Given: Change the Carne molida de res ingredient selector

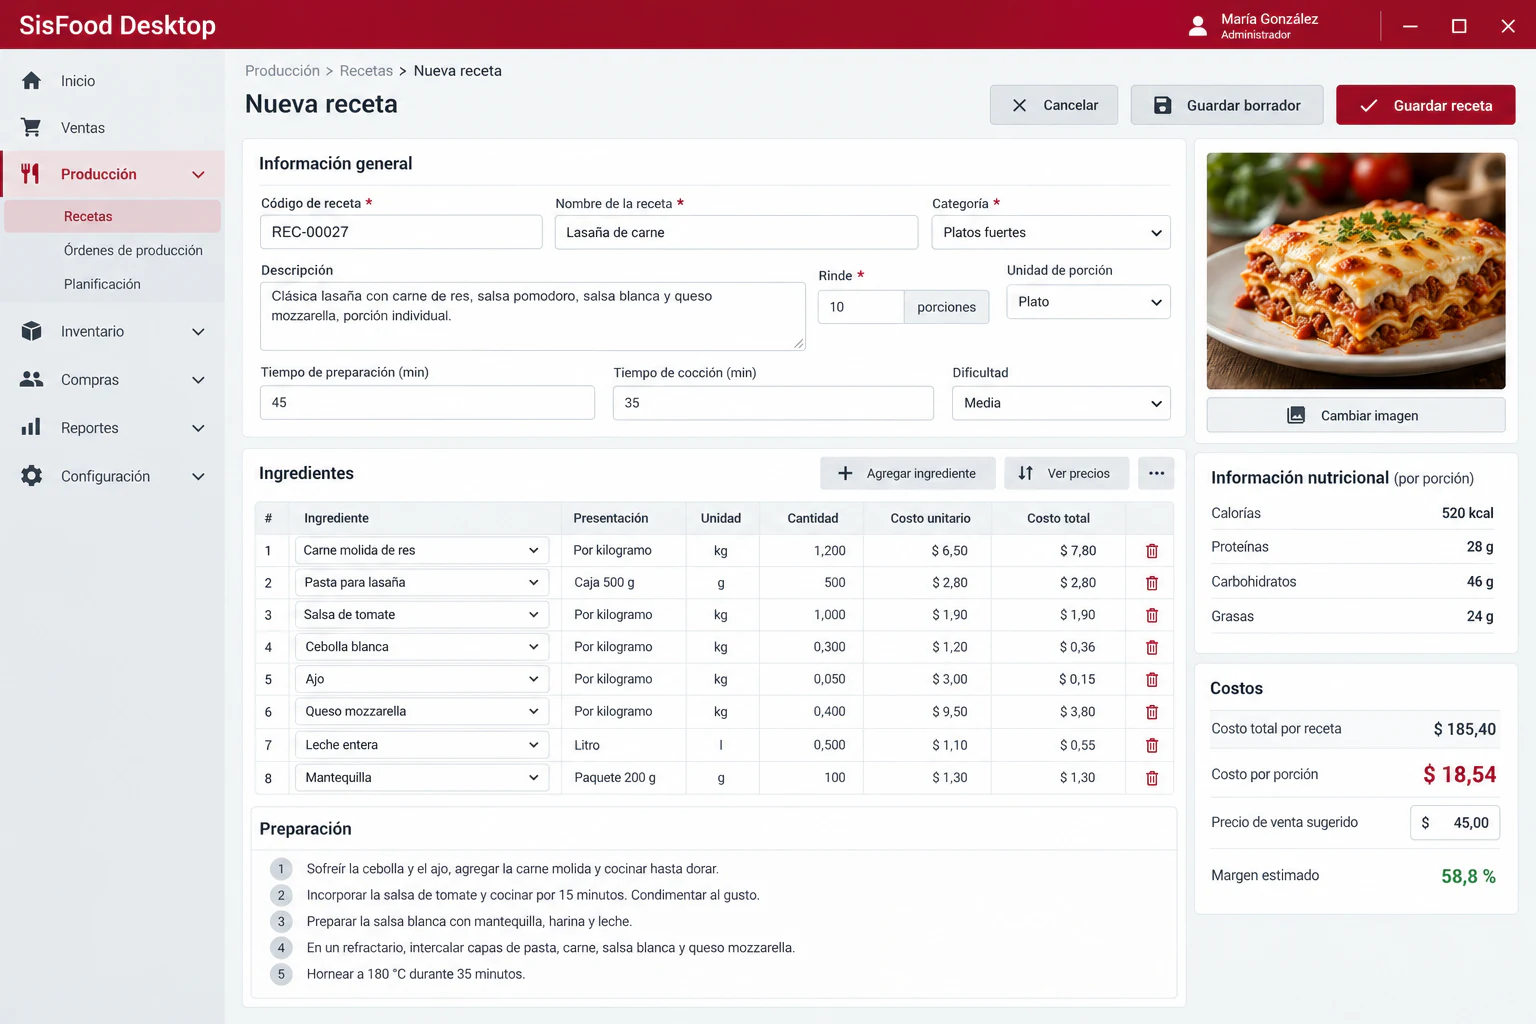Looking at the screenshot, I should pyautogui.click(x=421, y=550).
